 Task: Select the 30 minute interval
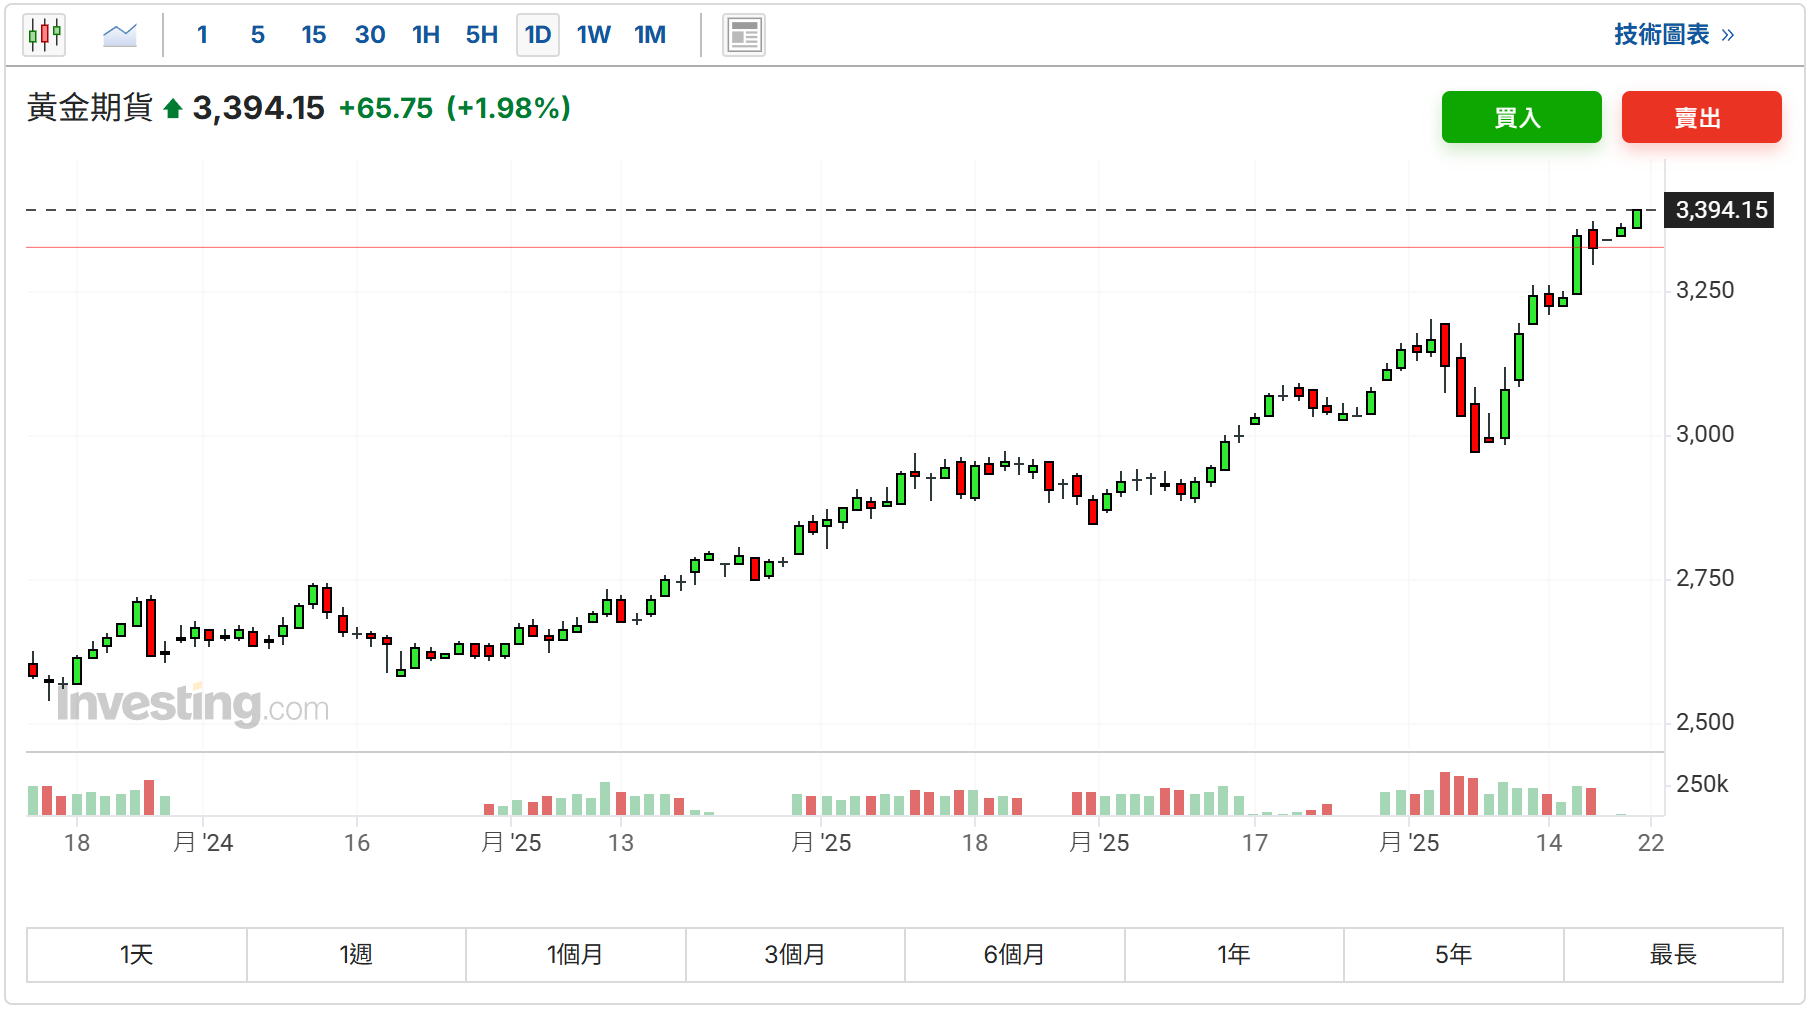click(370, 35)
